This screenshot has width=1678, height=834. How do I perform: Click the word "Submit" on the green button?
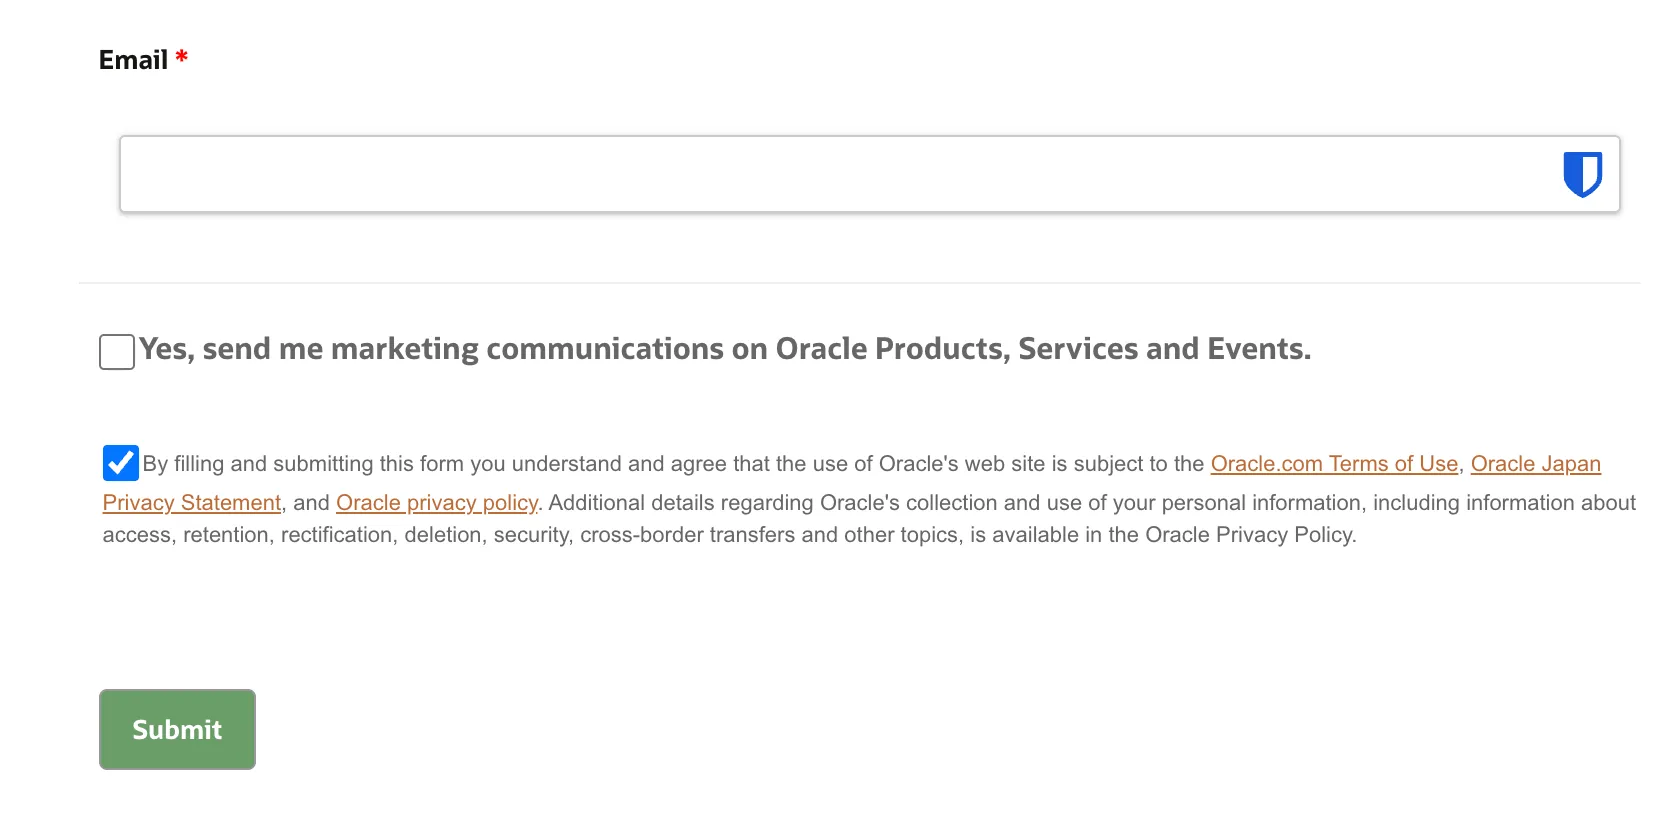pos(177,730)
